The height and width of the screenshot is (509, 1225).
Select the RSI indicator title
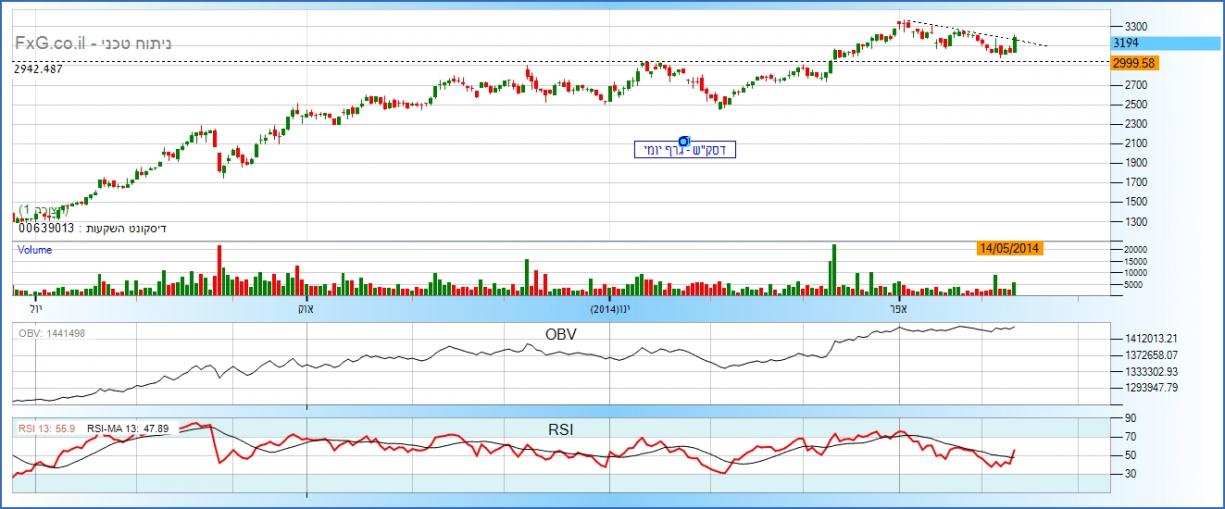click(x=559, y=430)
